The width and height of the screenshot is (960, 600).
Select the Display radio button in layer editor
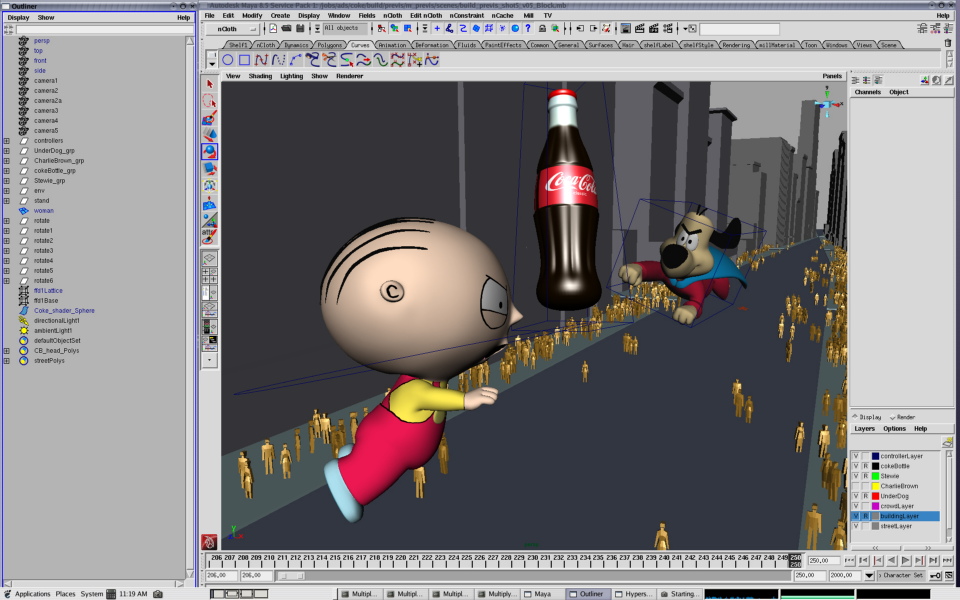866,417
